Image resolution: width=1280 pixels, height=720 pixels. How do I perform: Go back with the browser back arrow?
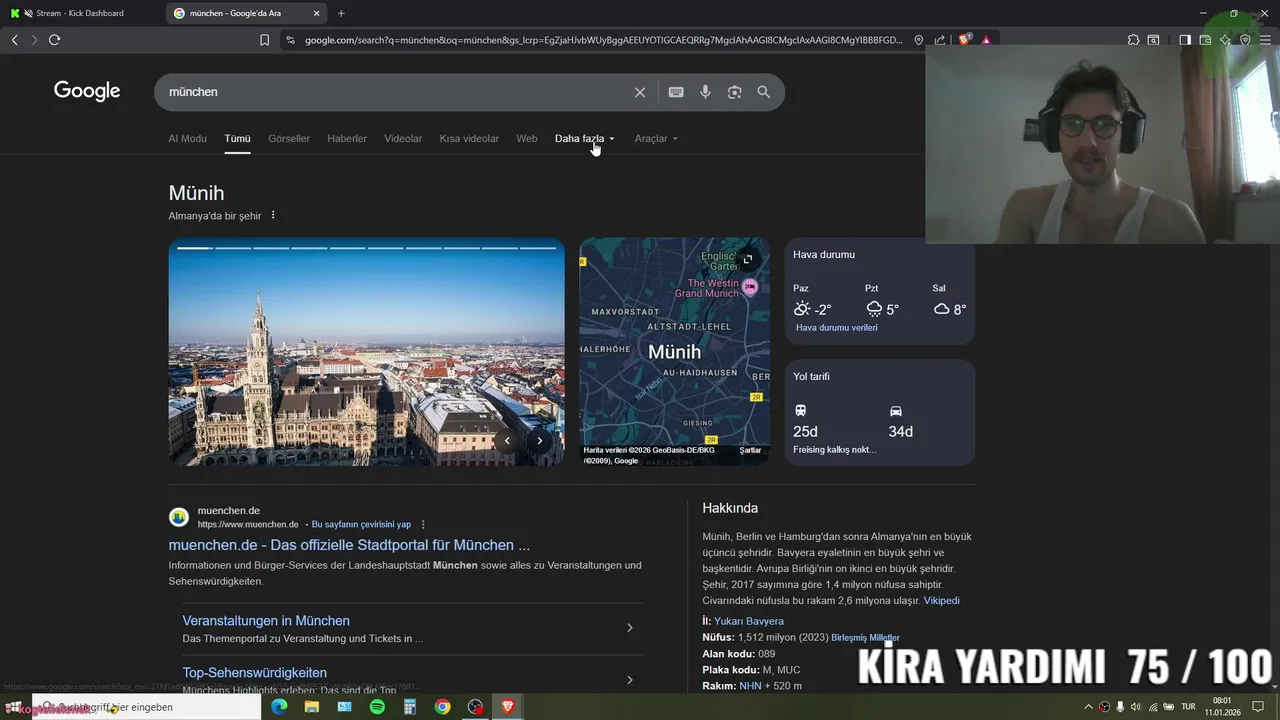click(x=15, y=40)
